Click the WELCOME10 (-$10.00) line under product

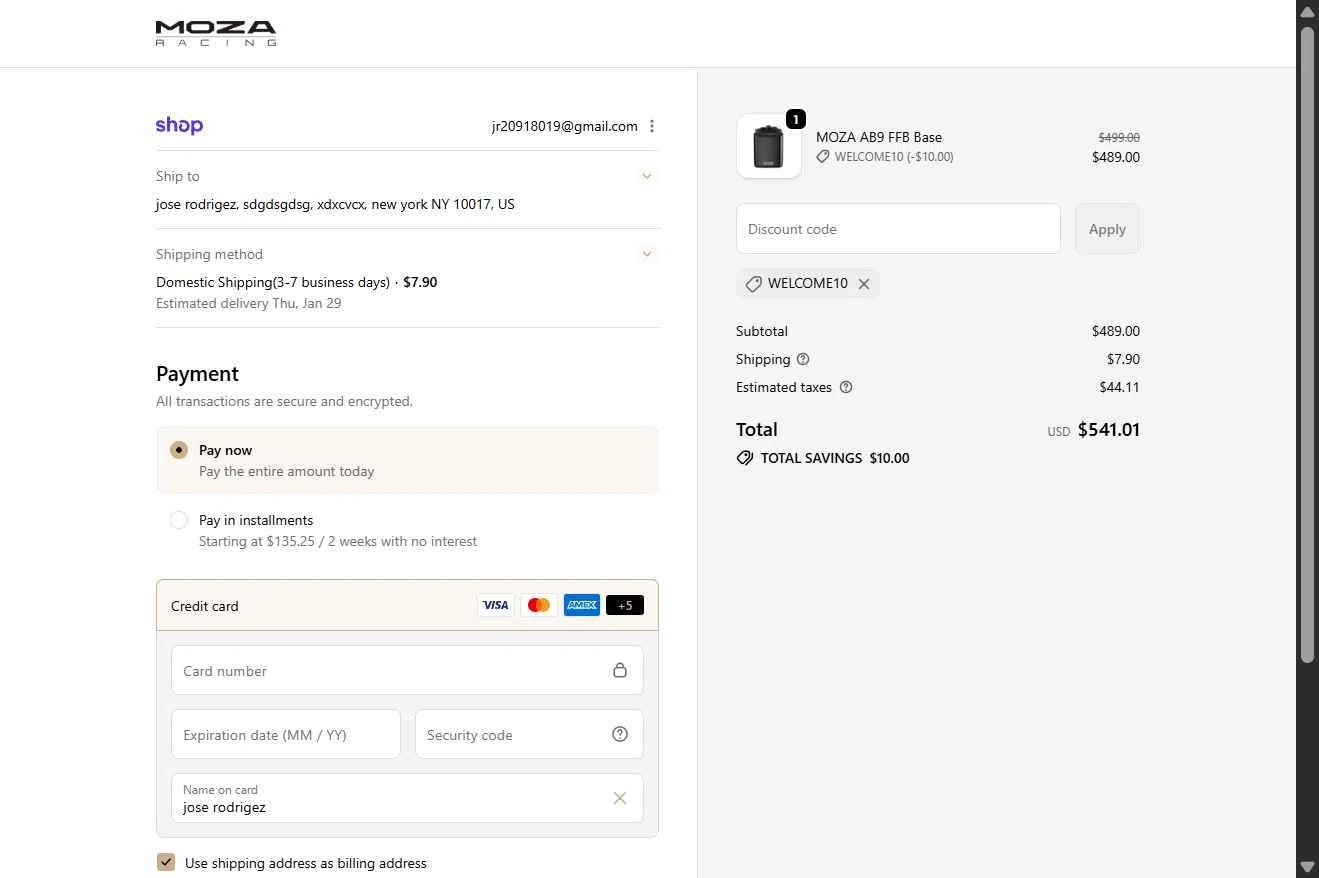coord(885,157)
